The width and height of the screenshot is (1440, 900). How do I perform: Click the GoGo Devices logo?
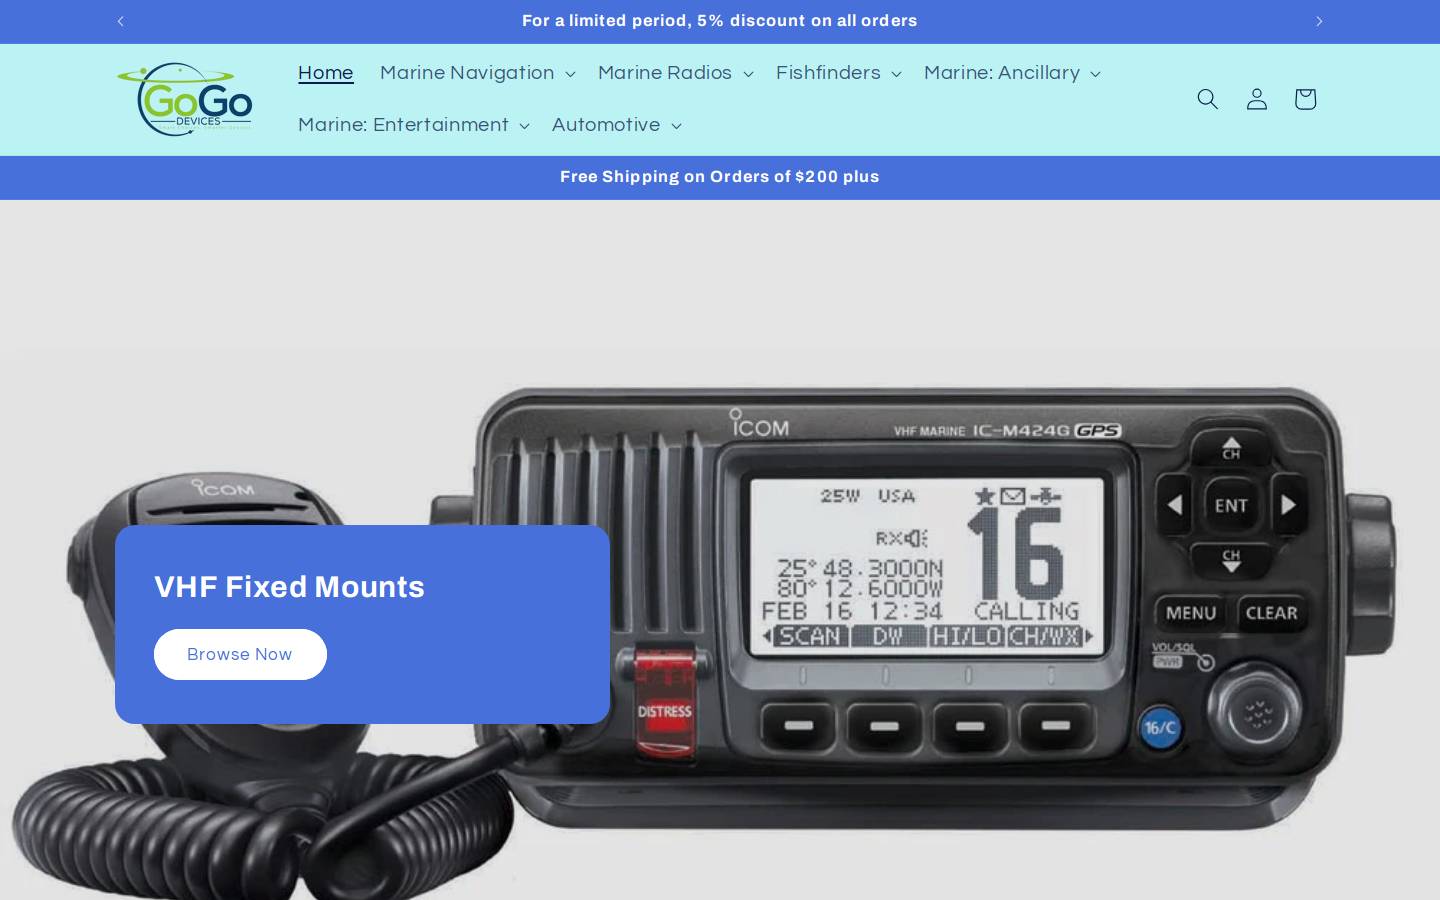tap(185, 99)
